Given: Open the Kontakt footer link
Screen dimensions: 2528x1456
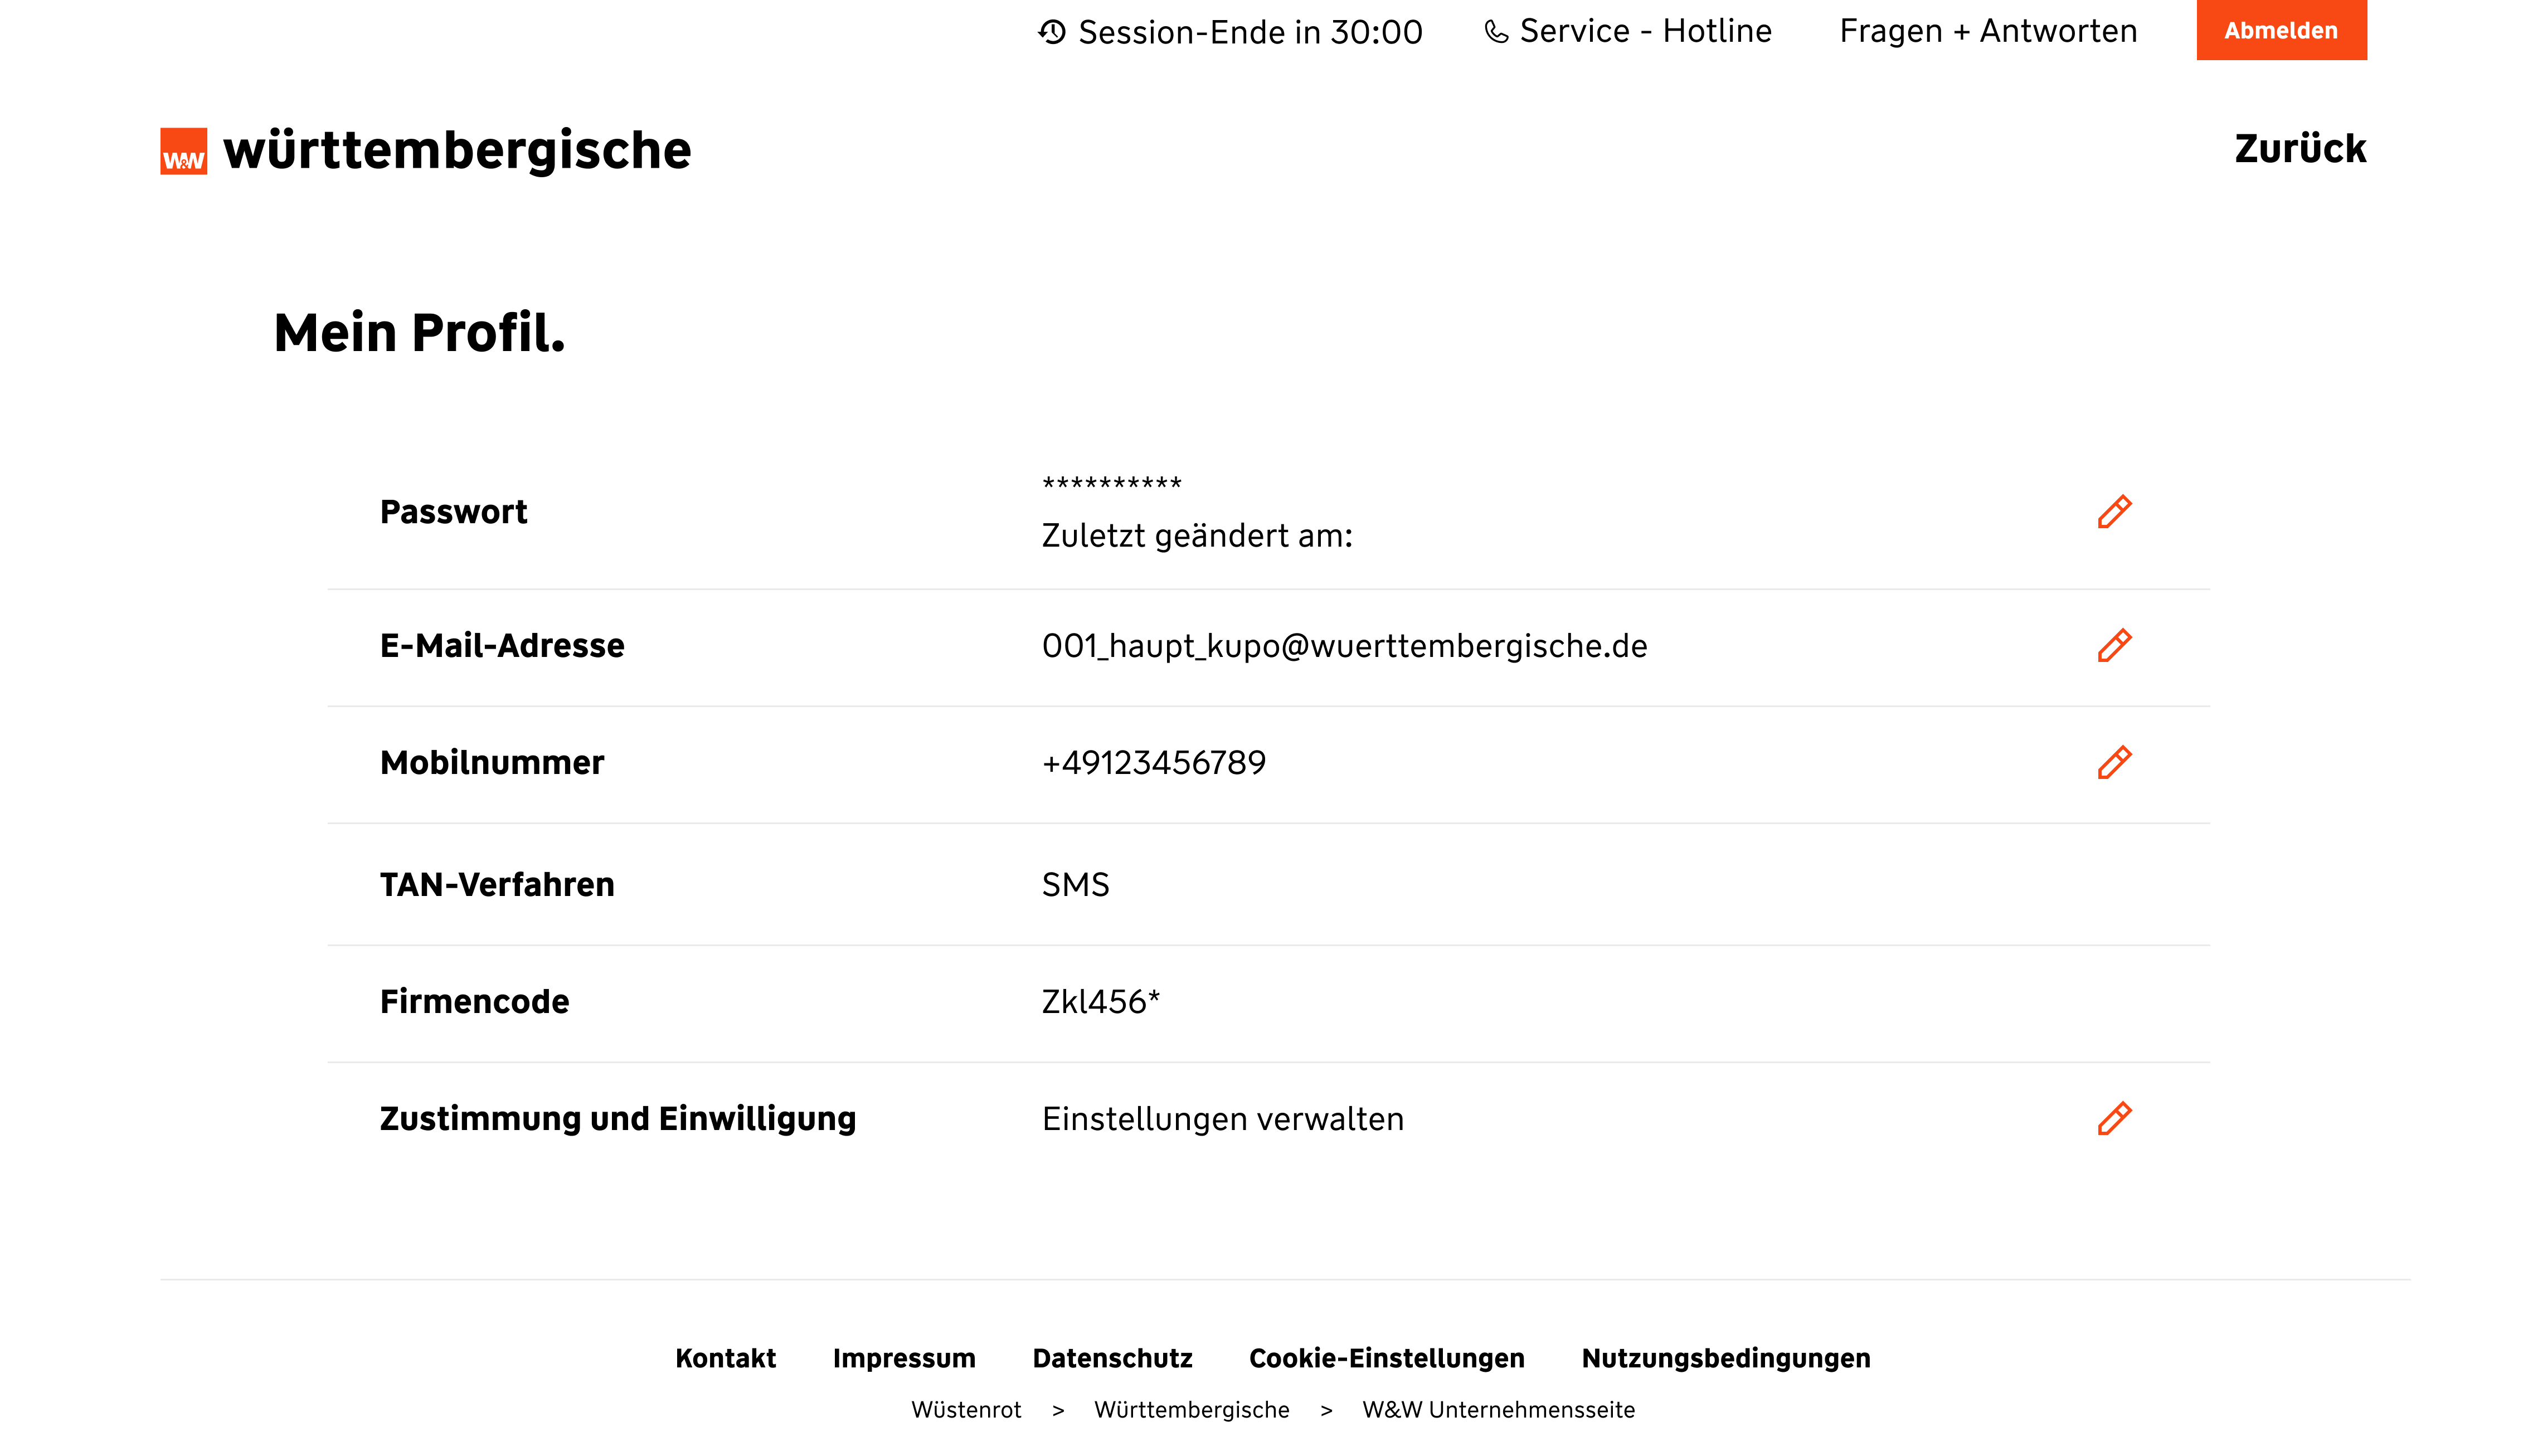Looking at the screenshot, I should (x=725, y=1358).
